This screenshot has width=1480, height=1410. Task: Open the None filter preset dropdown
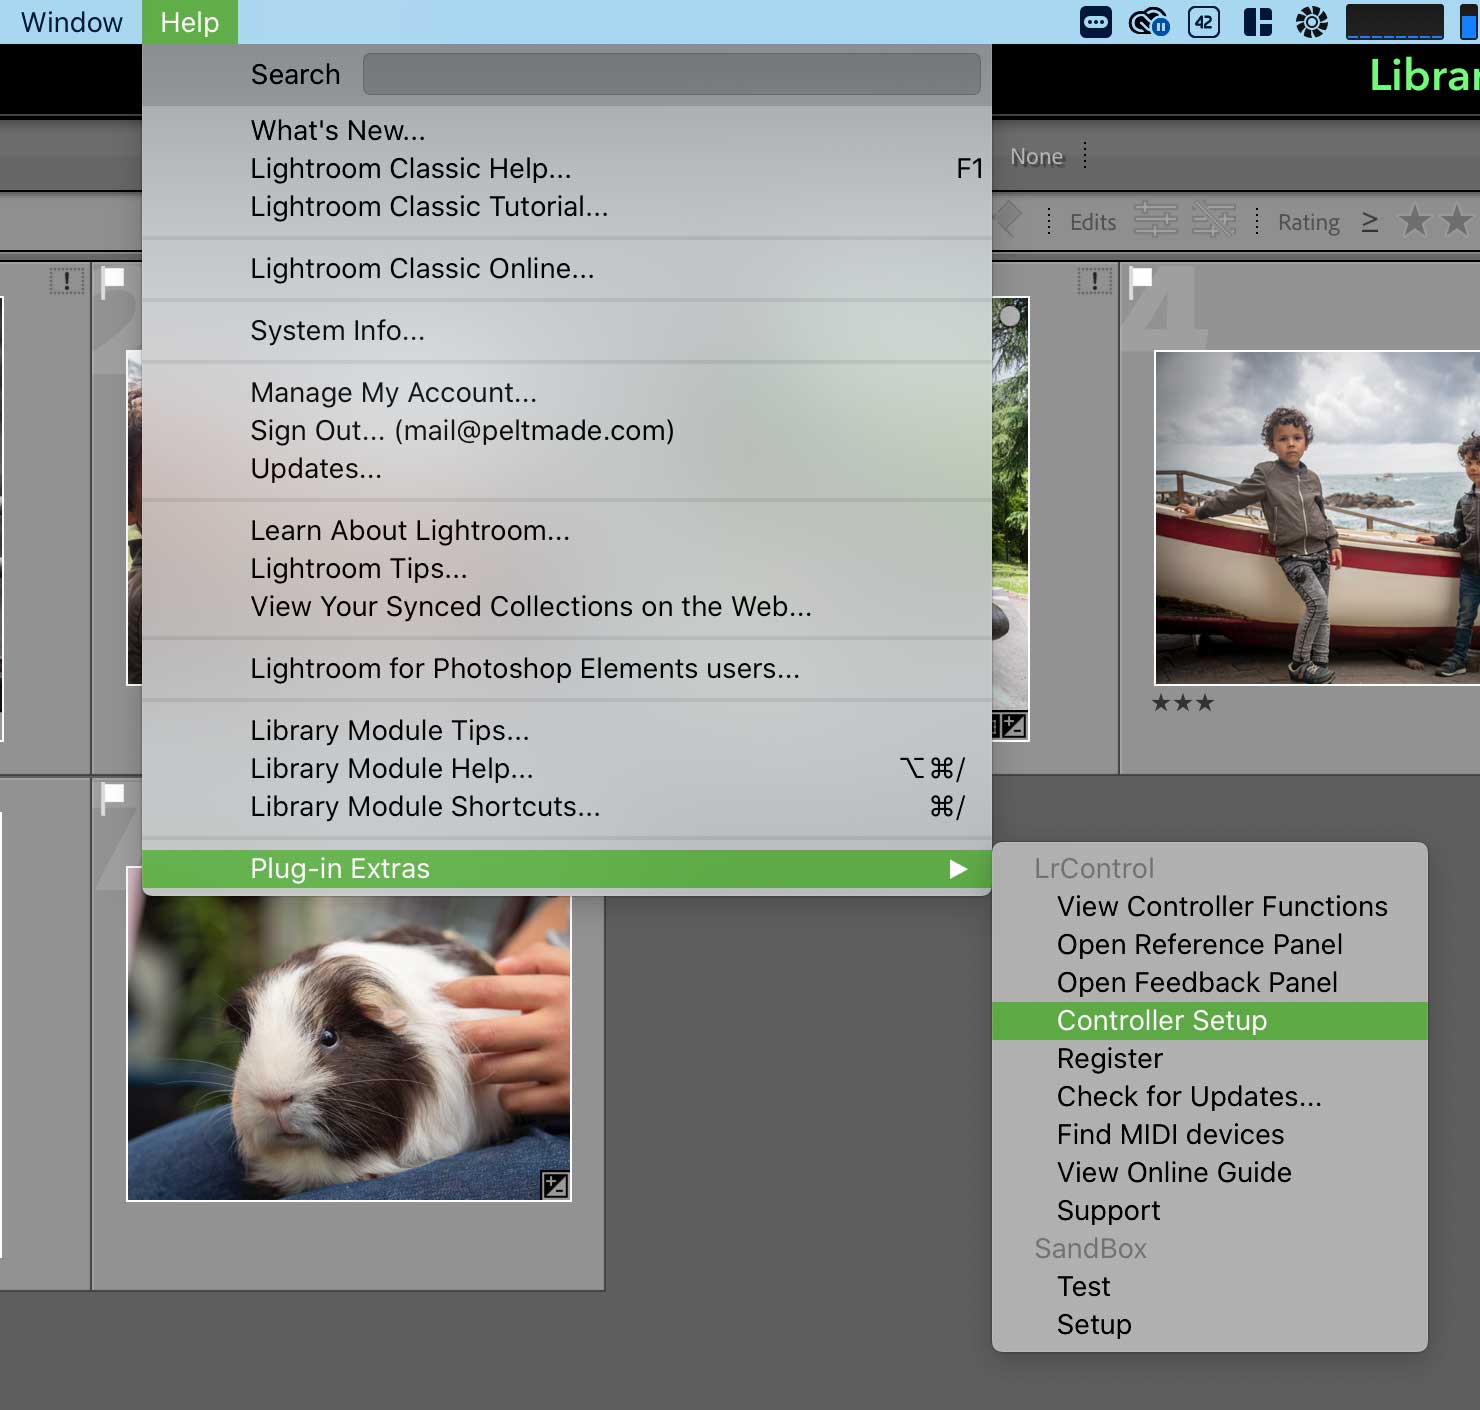[1036, 156]
